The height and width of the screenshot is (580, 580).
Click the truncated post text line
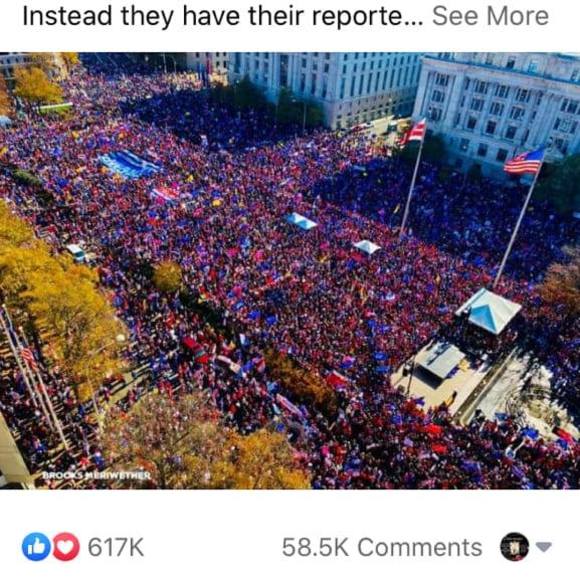(x=223, y=16)
